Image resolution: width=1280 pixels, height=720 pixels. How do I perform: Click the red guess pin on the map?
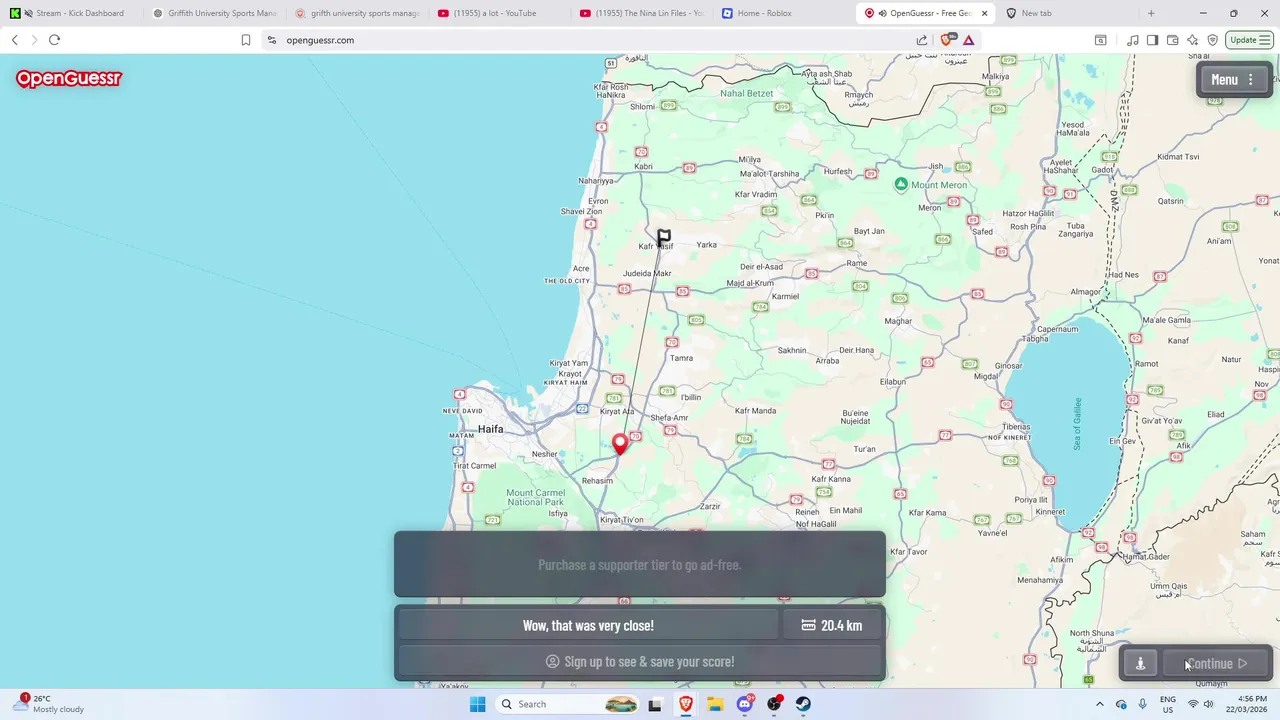(620, 445)
